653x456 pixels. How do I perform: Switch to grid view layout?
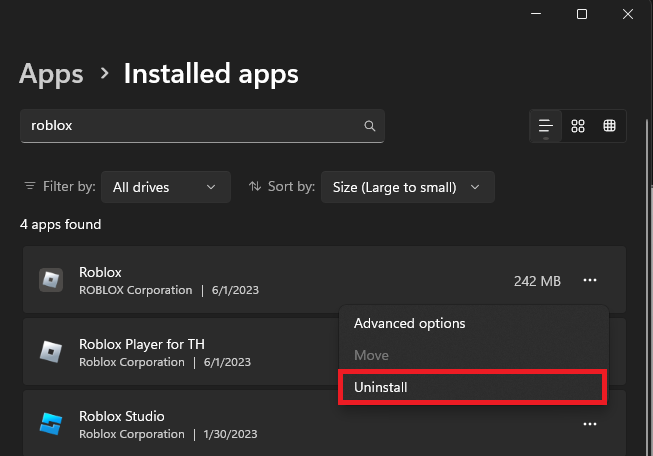point(578,126)
